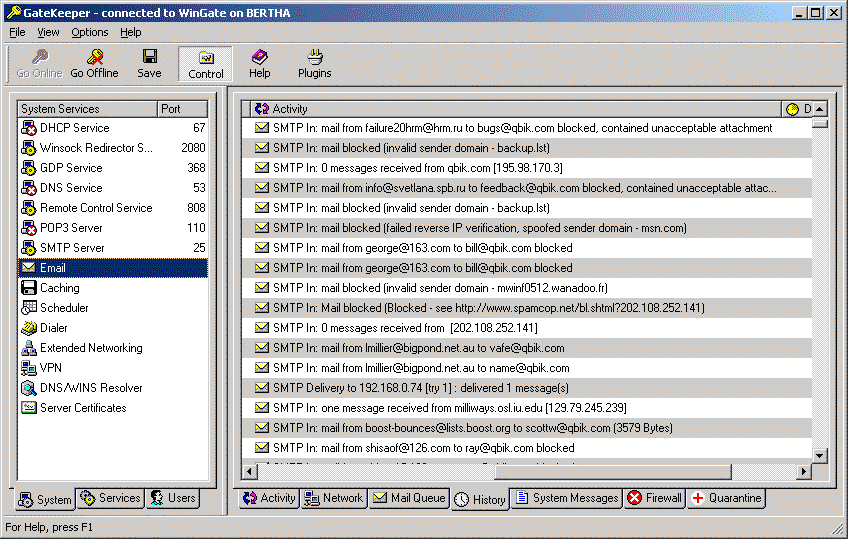The image size is (848, 539).
Task: Select row mentioning spamcop.net blocked mail
Action: 527,308
